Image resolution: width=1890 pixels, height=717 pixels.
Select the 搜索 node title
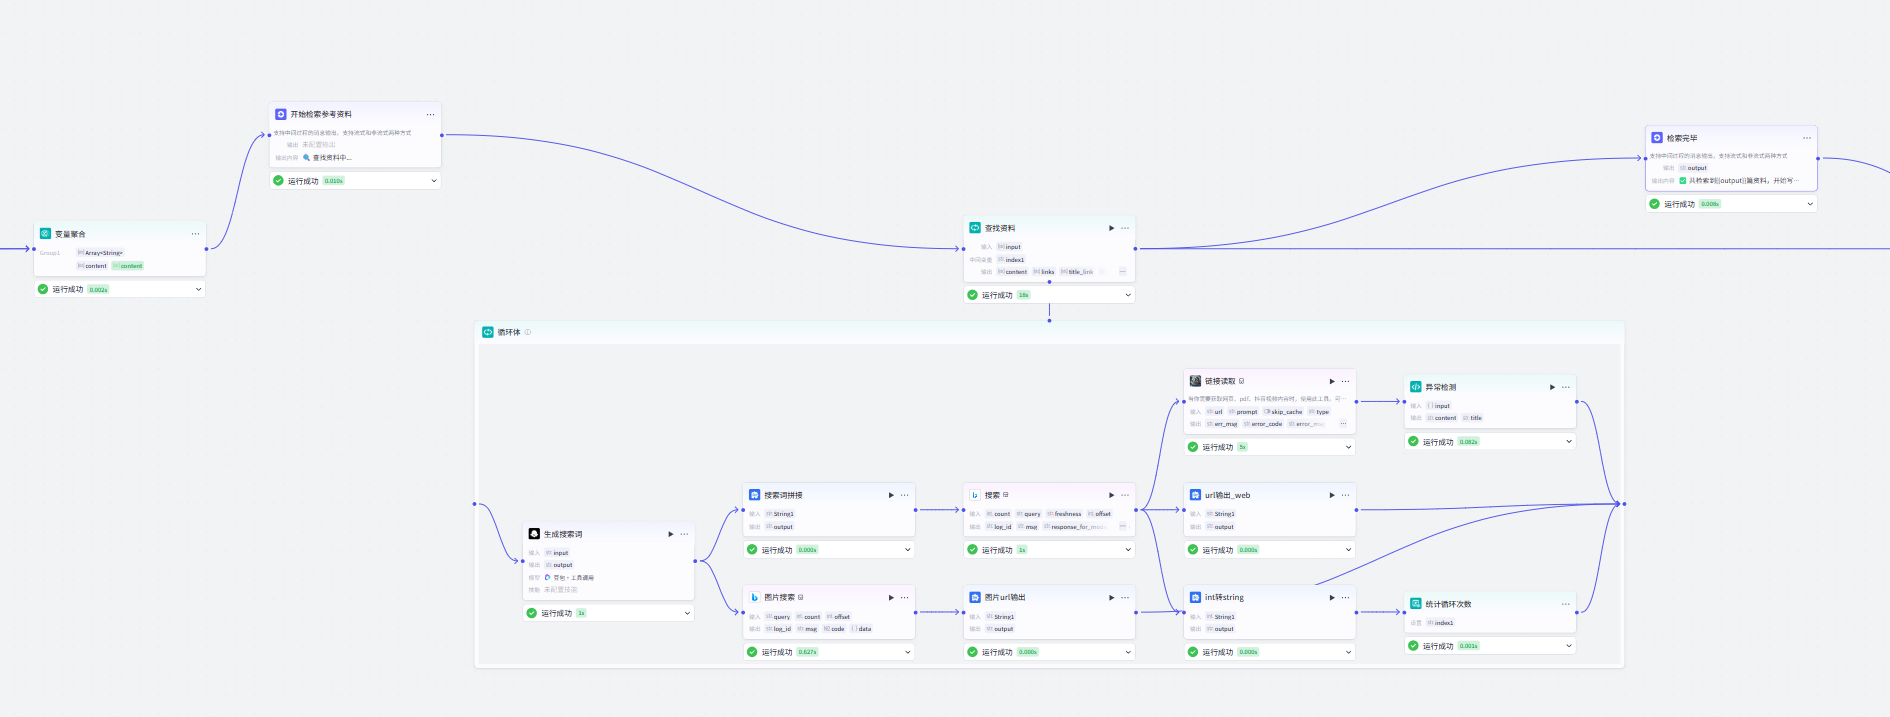point(992,495)
